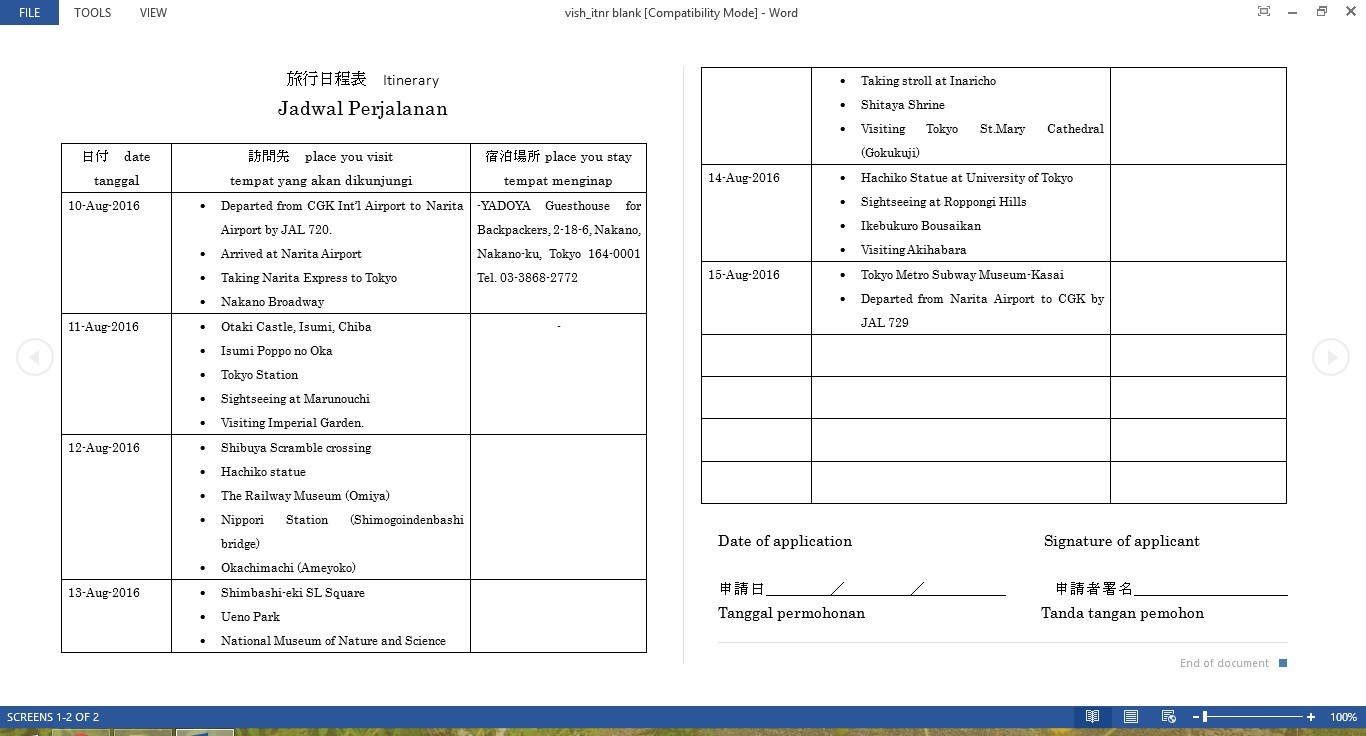1366x736 pixels.
Task: Click 'Otaki Castle, Isumi, Chiba' bullet
Action: tap(296, 327)
